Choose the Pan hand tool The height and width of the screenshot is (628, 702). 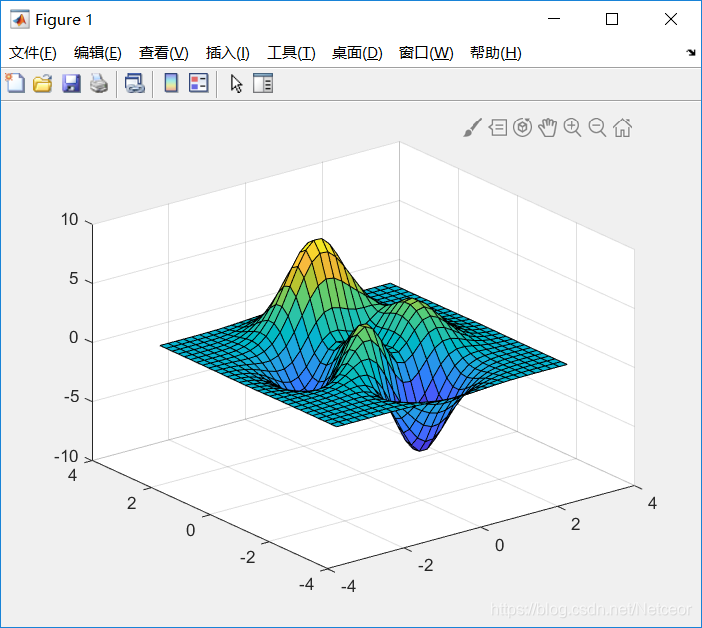pyautogui.click(x=548, y=128)
